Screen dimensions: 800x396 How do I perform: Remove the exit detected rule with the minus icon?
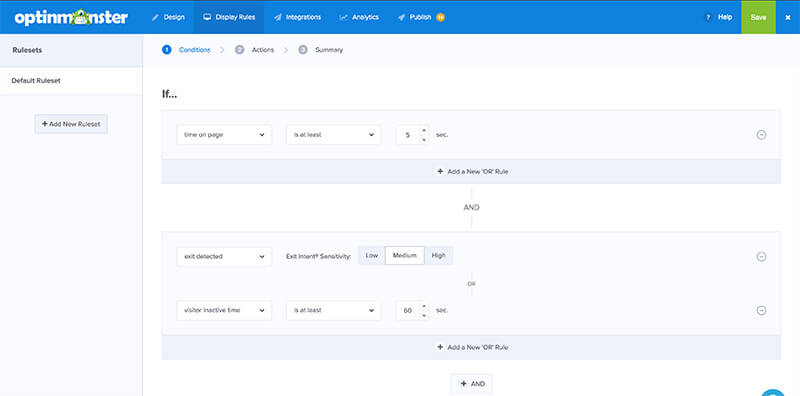[x=761, y=257]
